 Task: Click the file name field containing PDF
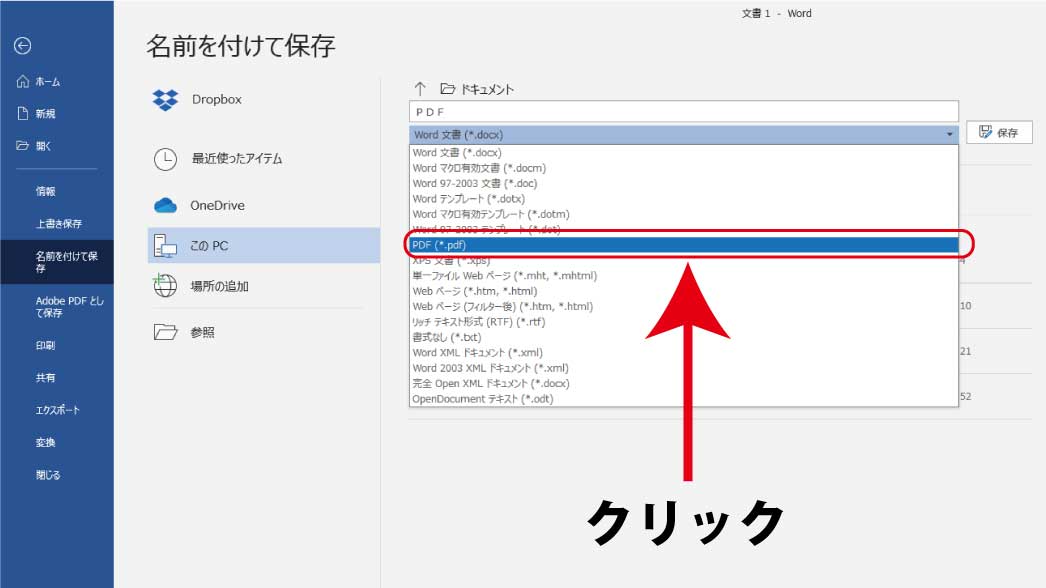pos(684,112)
